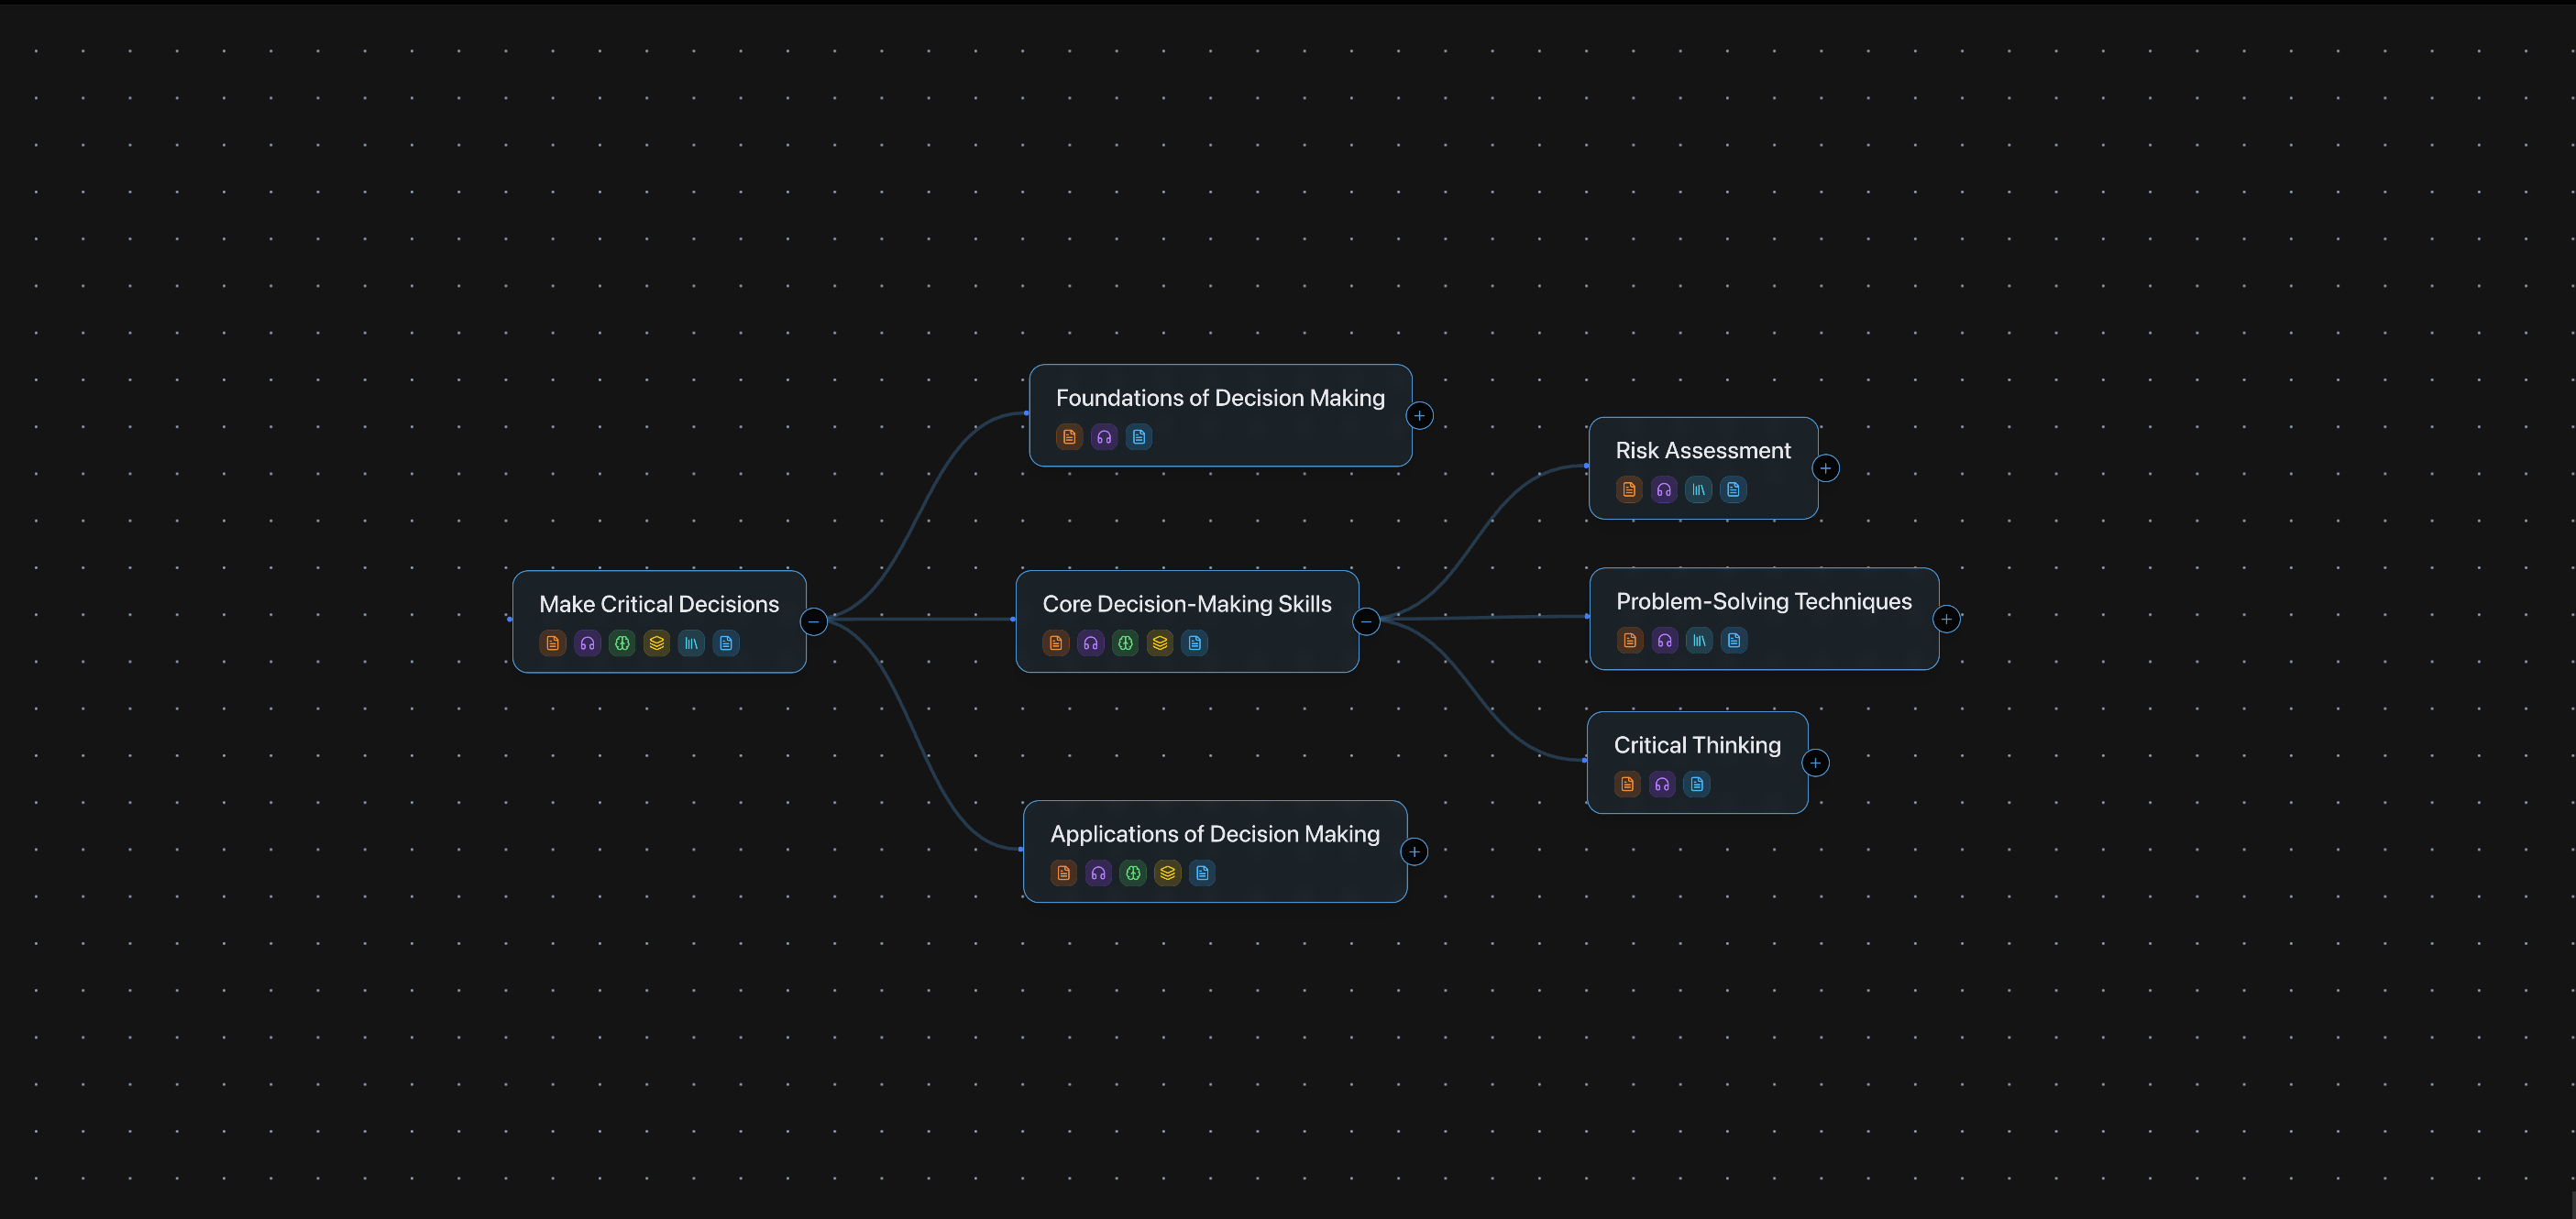Expand the Applications of Decision Making node
The height and width of the screenshot is (1219, 2576).
[x=1414, y=852]
